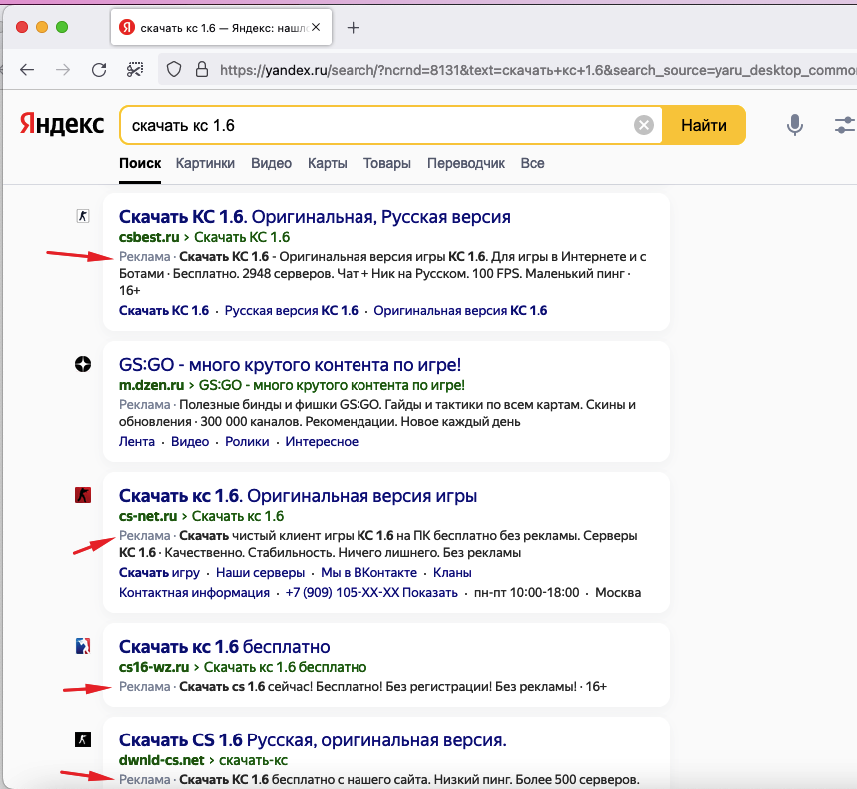Click the browser forward arrow

click(63, 70)
